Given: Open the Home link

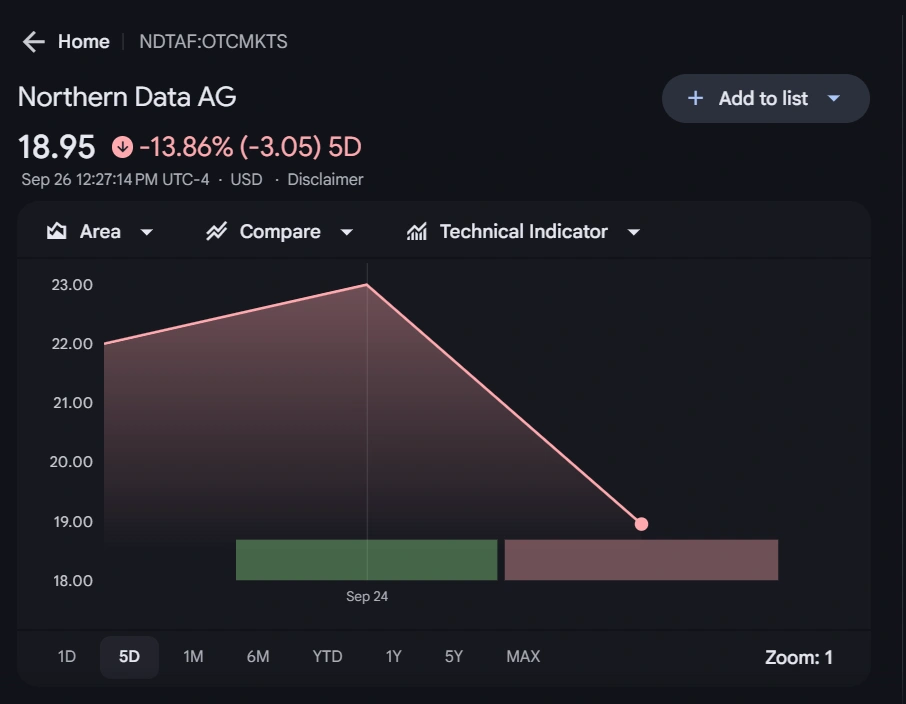Looking at the screenshot, I should tap(84, 41).
